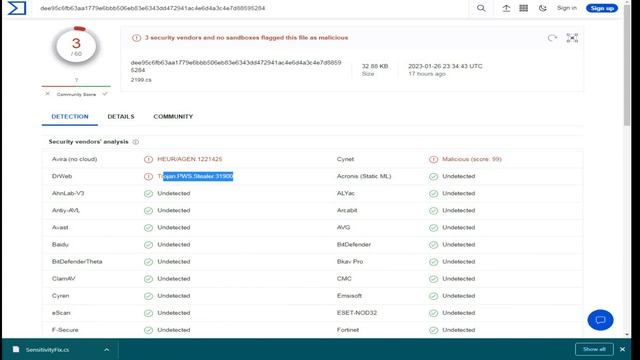Viewport: 640px width, 360px height.
Task: Select the HEUR/AGEN.1221425 detection text
Action: tap(190, 159)
